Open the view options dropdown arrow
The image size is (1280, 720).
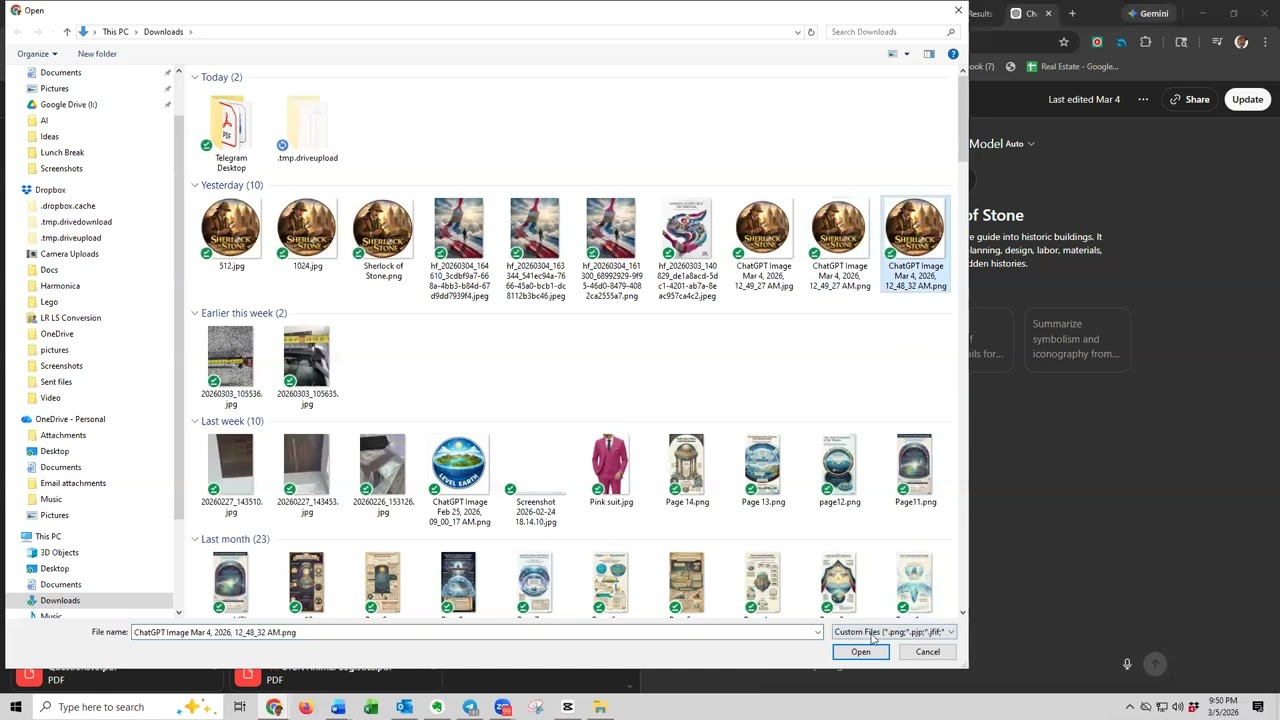tap(907, 54)
